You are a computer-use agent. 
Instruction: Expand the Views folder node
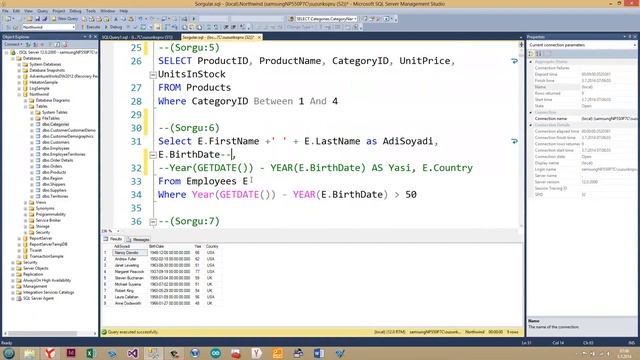[25, 202]
